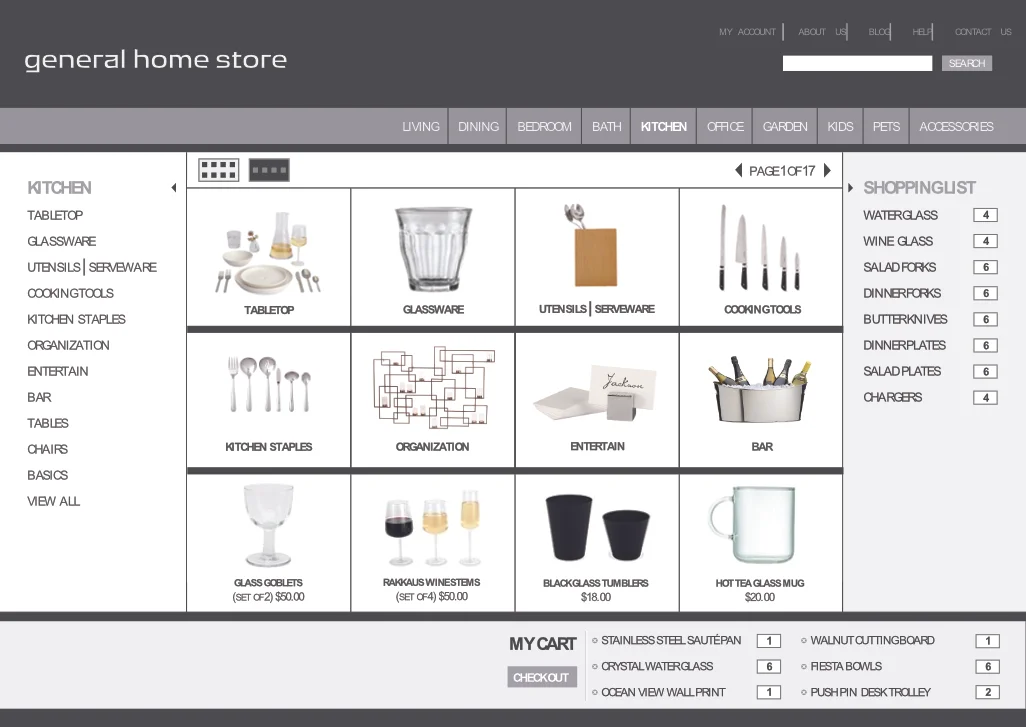Viewport: 1026px width, 727px height.
Task: Toggle marker next to OCEAN VIEW WALL PRINT
Action: (x=594, y=691)
